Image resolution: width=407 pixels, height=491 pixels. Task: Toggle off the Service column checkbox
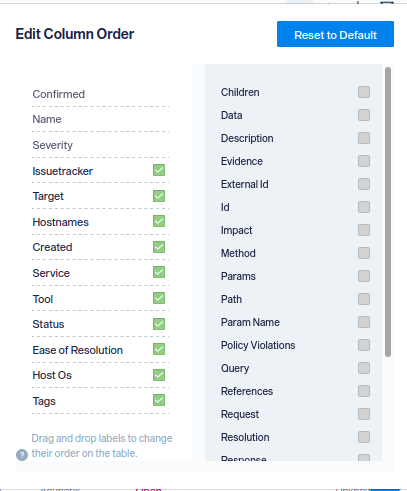(x=159, y=272)
